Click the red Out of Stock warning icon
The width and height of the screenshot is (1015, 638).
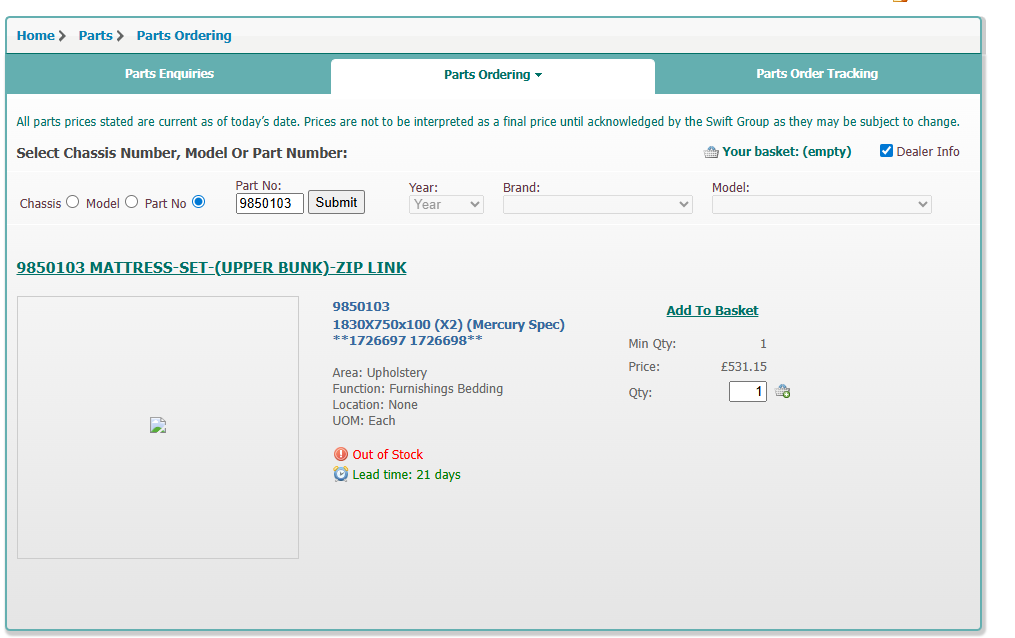pos(340,454)
